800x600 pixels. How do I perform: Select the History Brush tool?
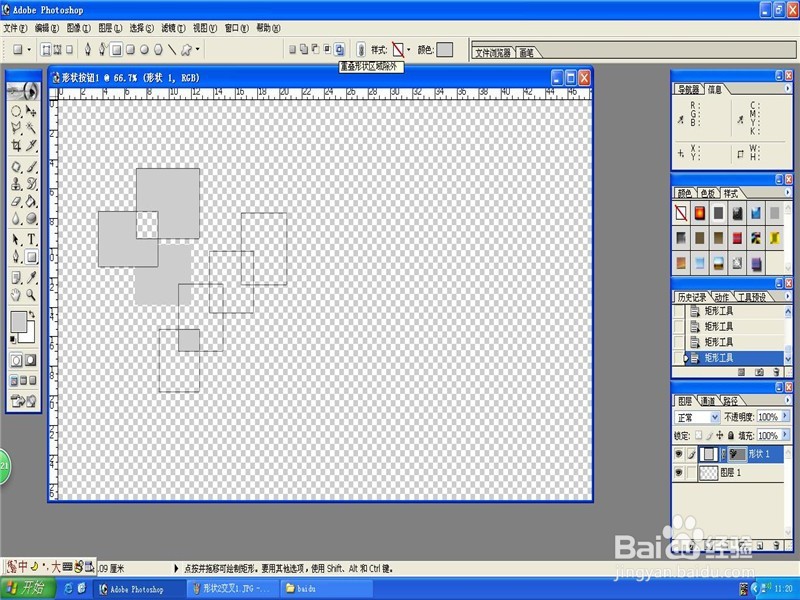tap(31, 184)
